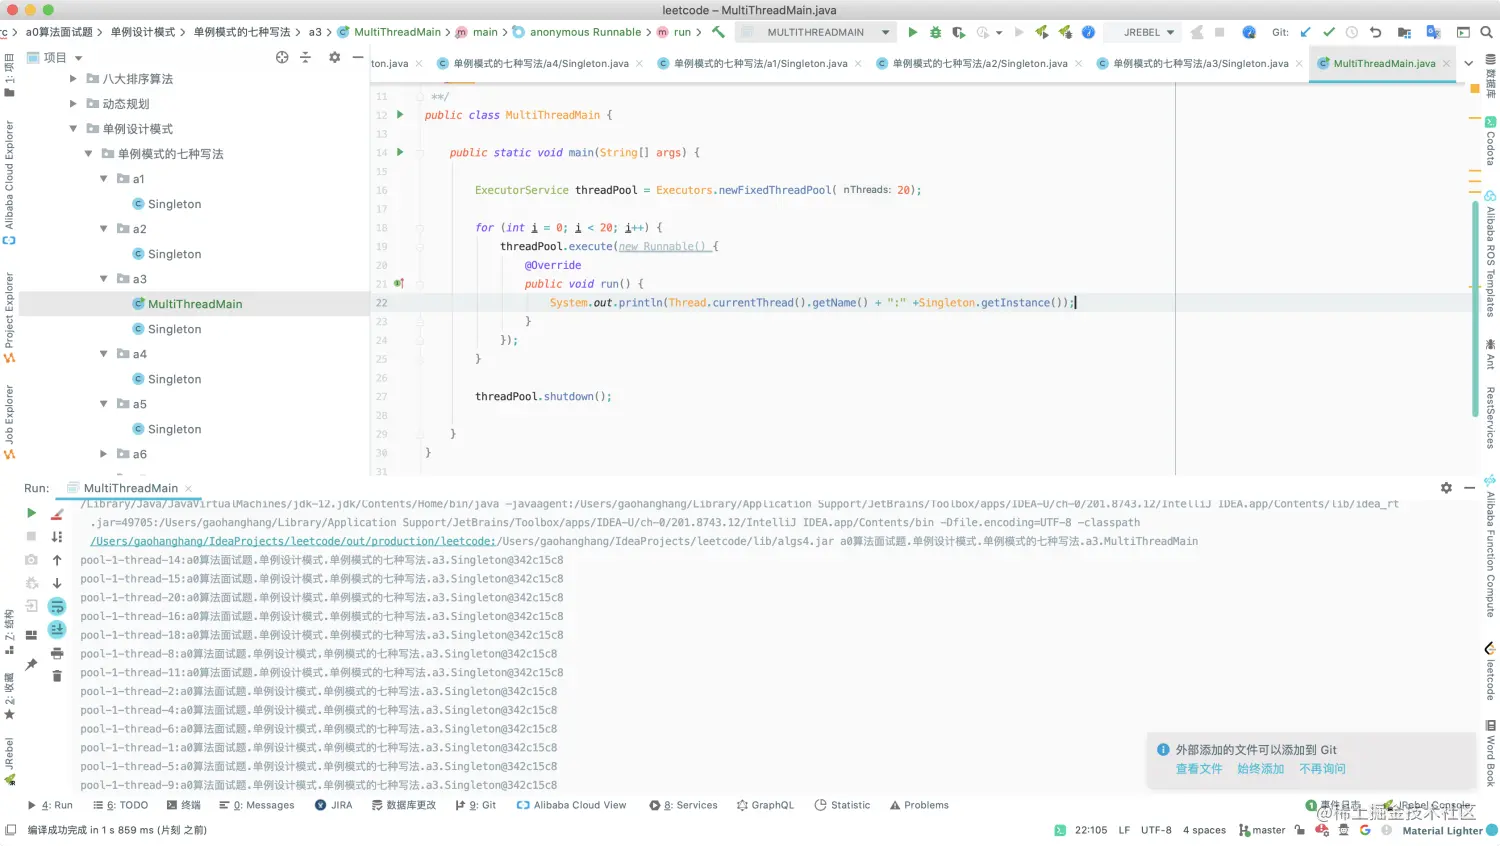1500x846 pixels.
Task: Start debugging with the bug icon
Action: [x=936, y=32]
